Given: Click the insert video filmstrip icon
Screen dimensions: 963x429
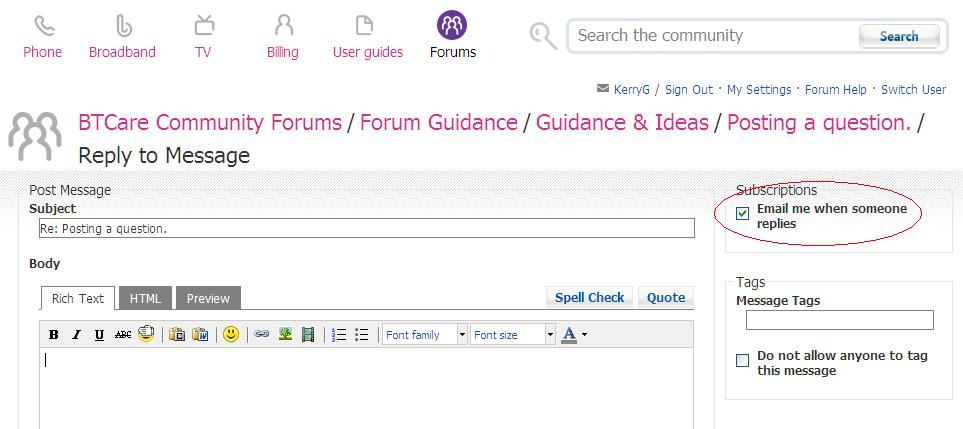Looking at the screenshot, I should (308, 334).
